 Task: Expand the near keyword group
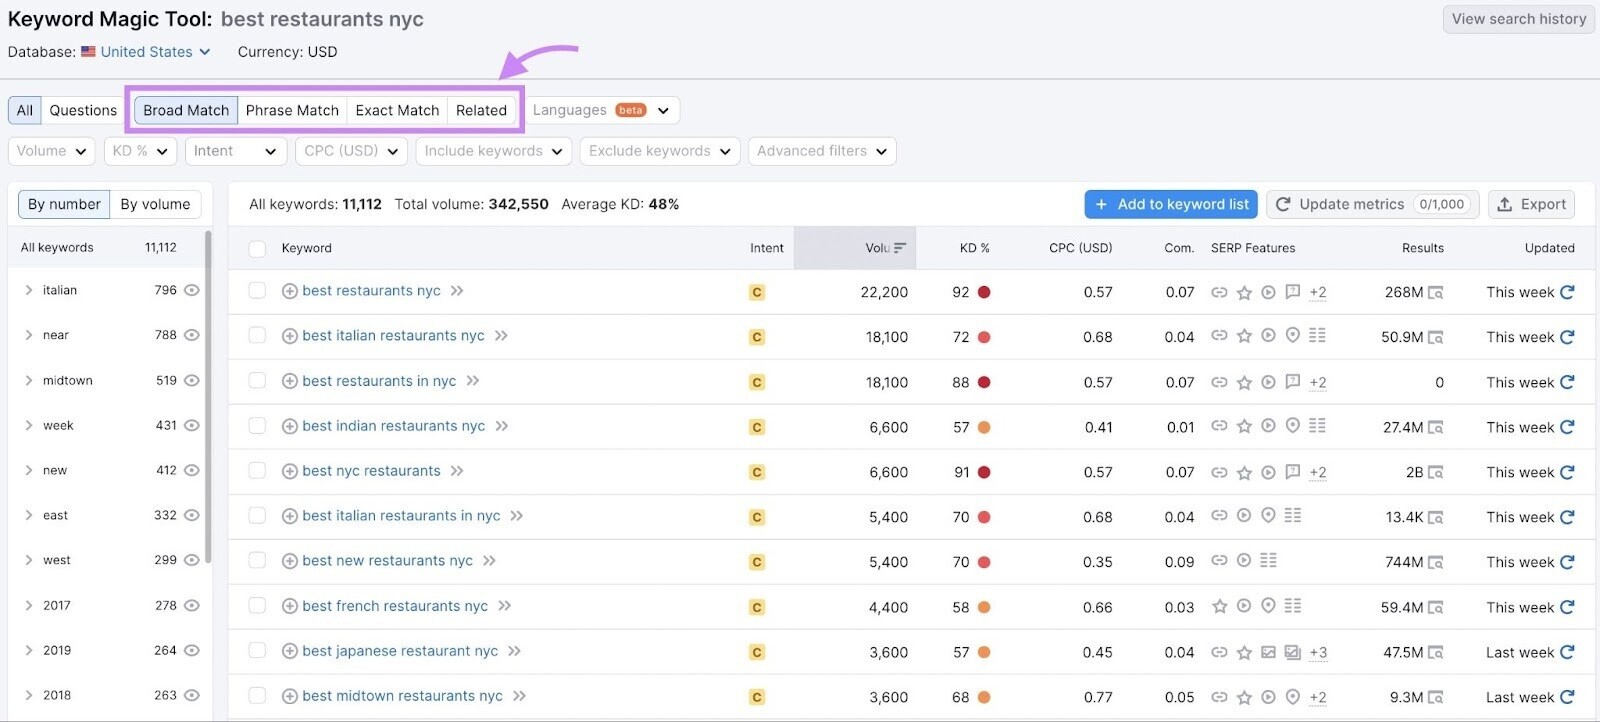(28, 335)
